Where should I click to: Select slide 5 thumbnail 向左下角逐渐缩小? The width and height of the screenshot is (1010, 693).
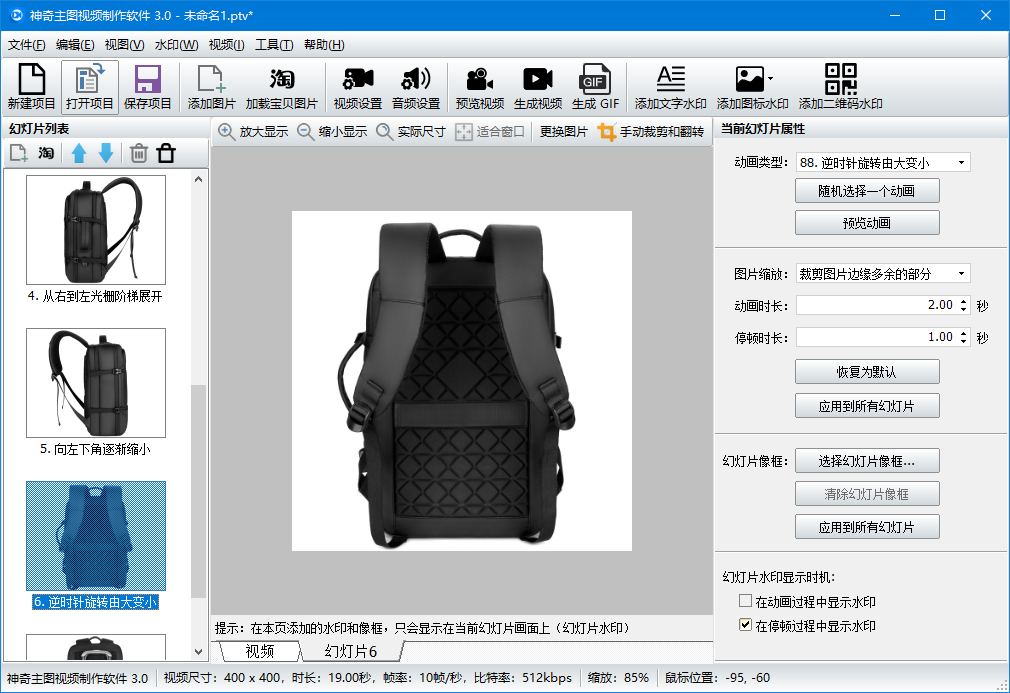click(x=96, y=382)
